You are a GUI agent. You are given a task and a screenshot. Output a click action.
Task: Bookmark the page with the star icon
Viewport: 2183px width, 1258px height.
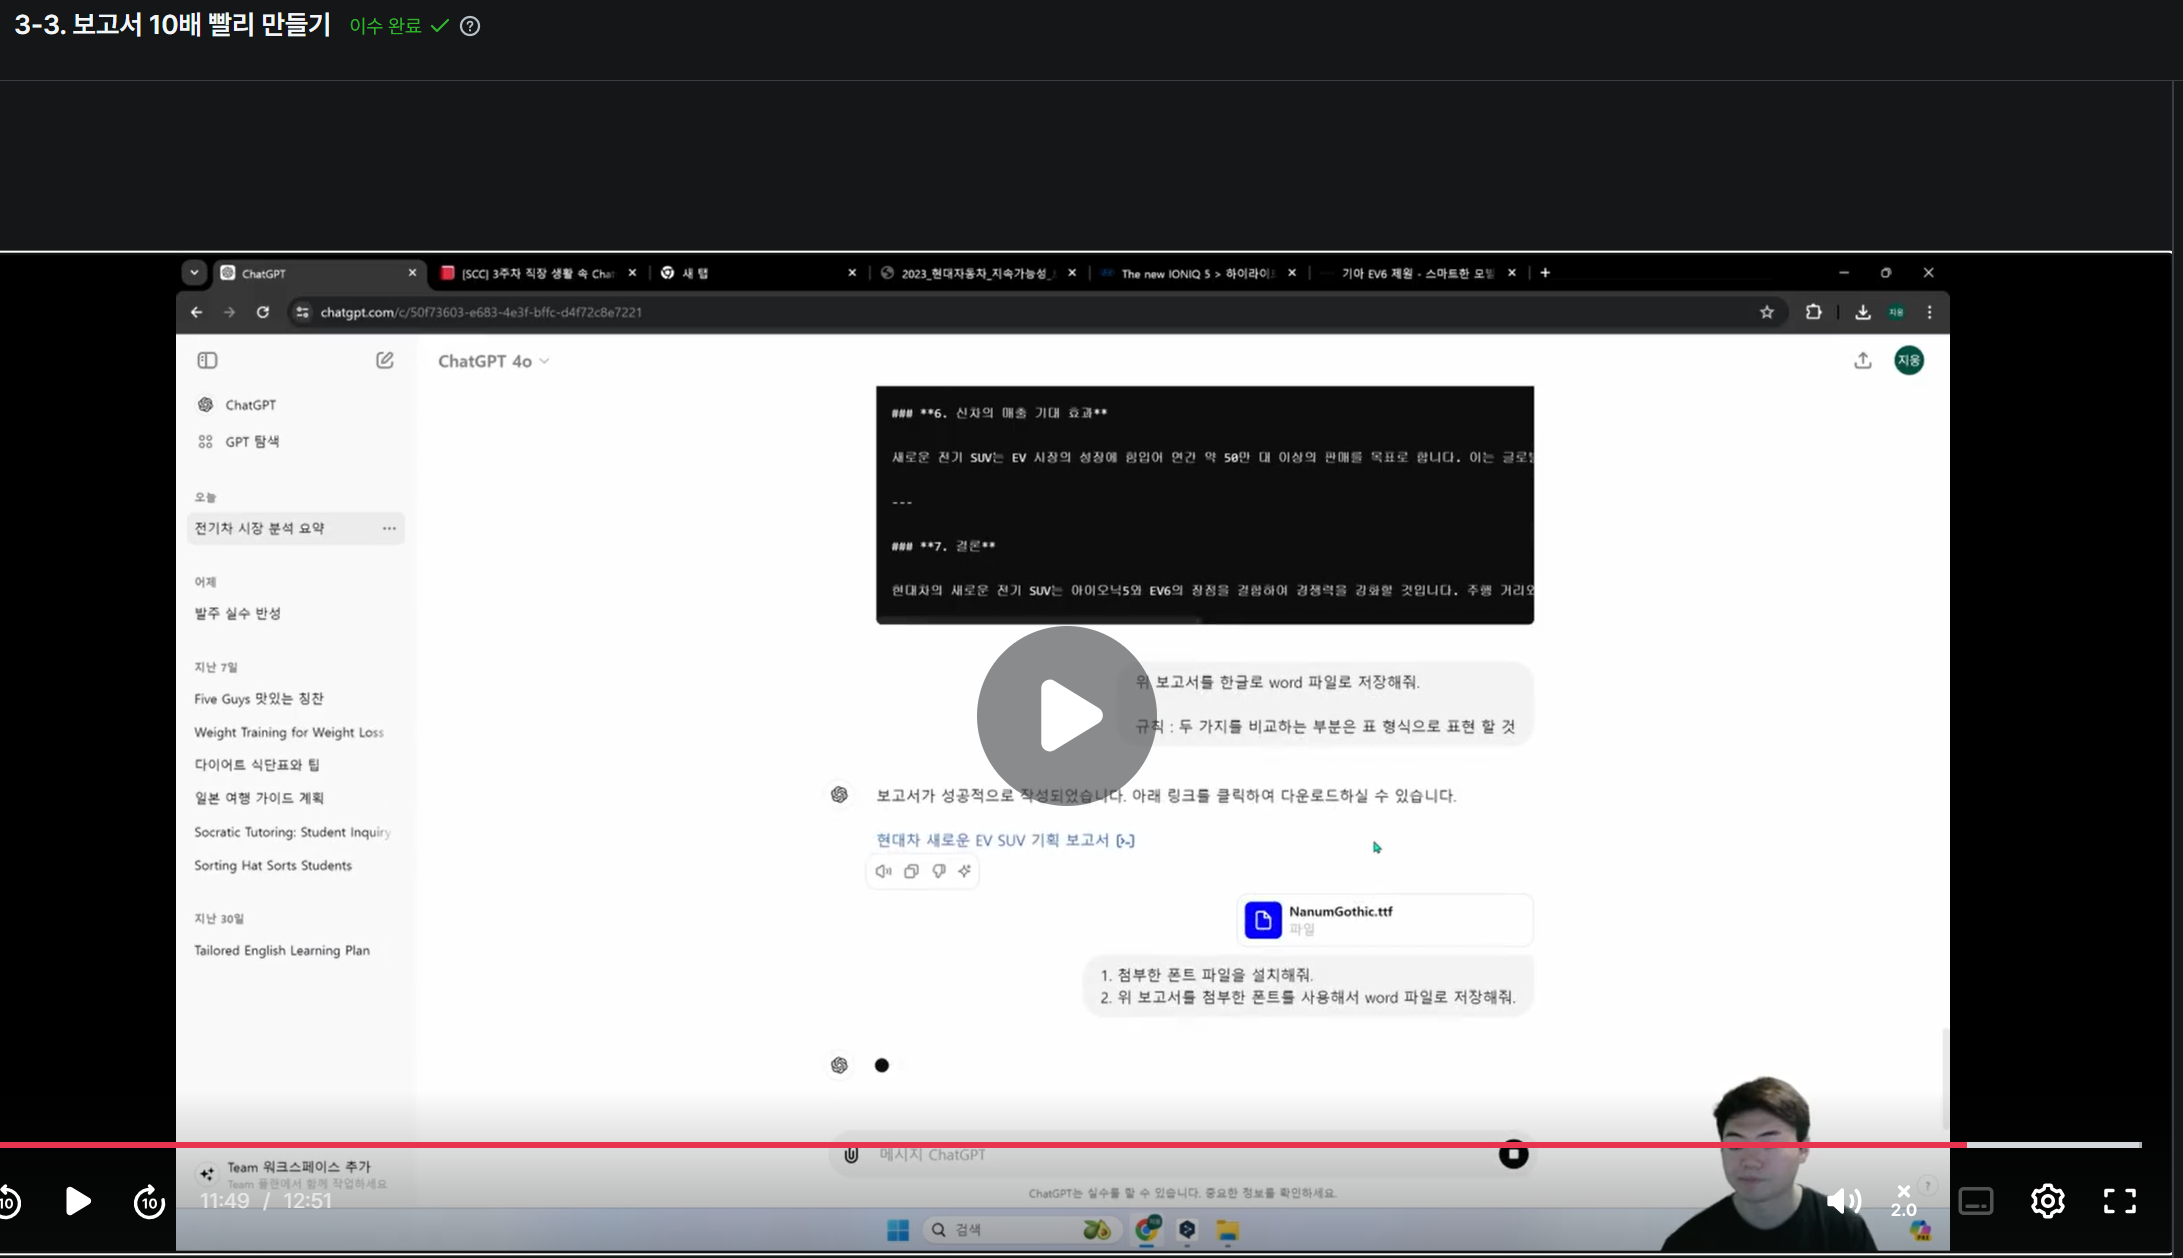[1767, 312]
